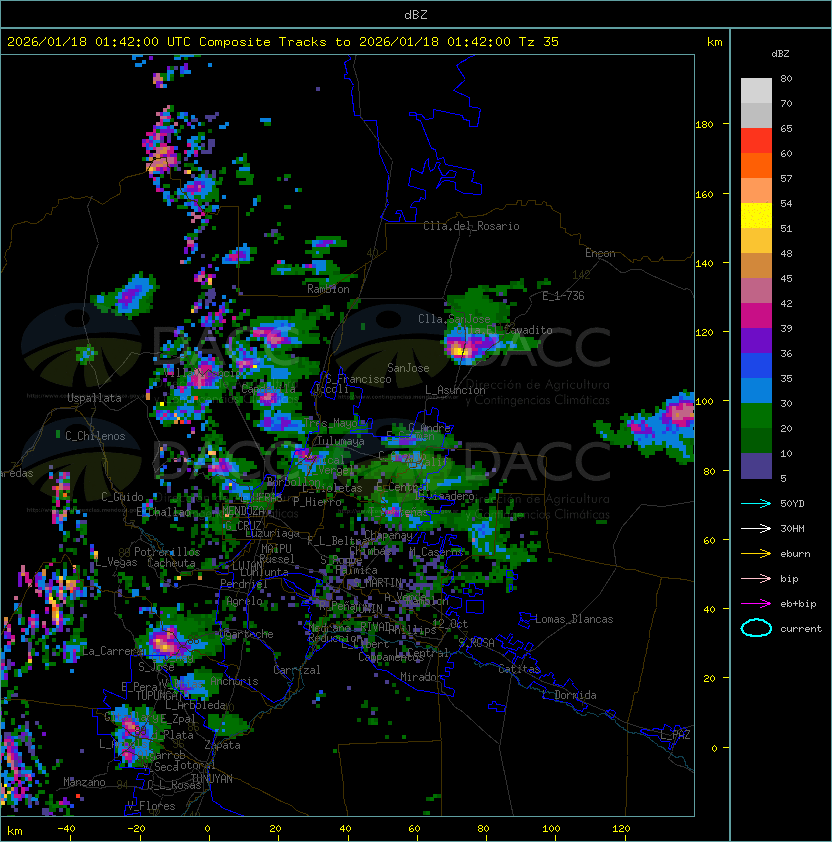This screenshot has height=842, width=832.
Task: Click the yellow-core storm cell near Clla.SanJose
Action: [461, 351]
